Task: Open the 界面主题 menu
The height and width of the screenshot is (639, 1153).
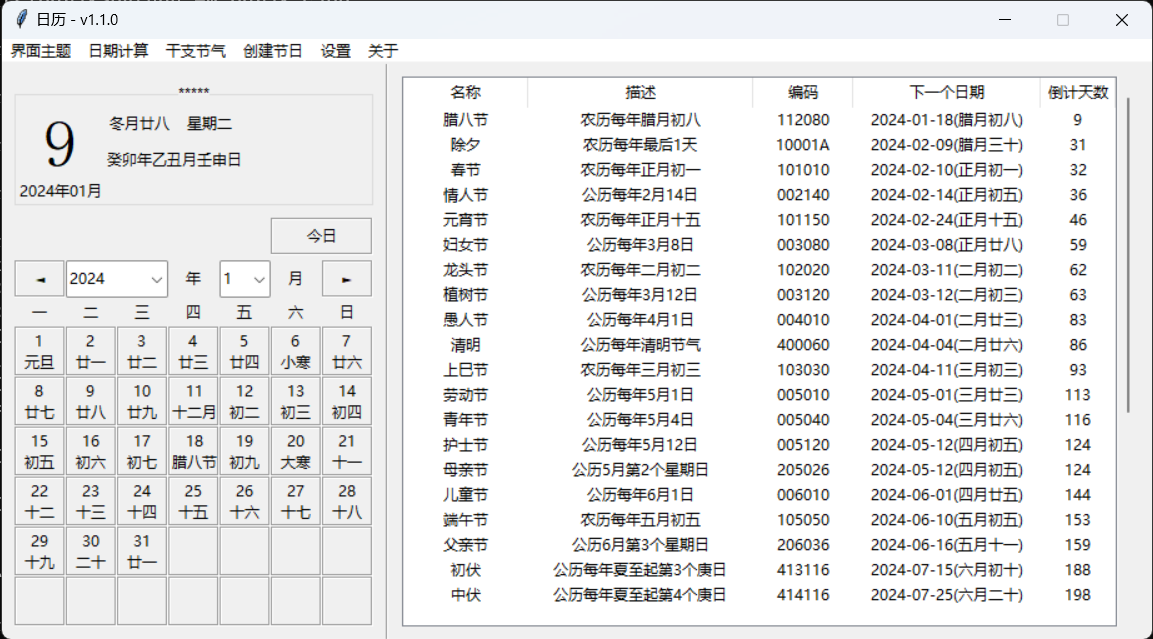Action: 41,51
